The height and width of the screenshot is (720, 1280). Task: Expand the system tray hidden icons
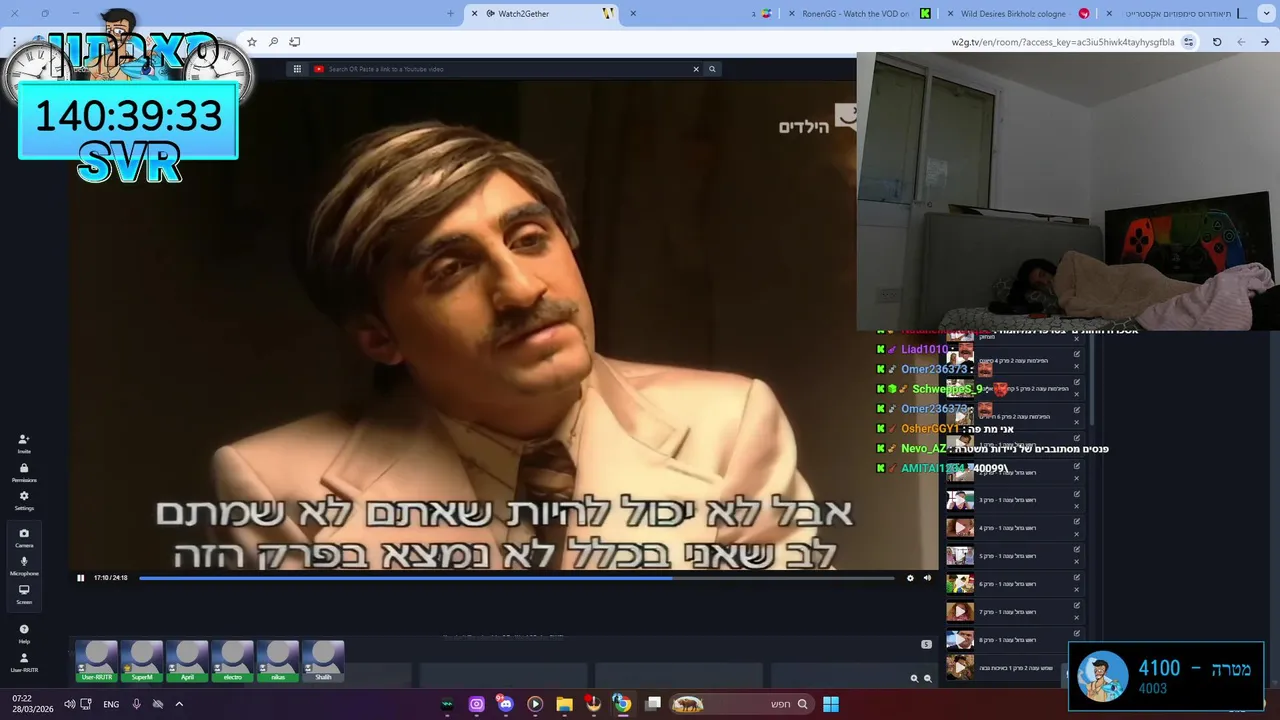coord(179,704)
